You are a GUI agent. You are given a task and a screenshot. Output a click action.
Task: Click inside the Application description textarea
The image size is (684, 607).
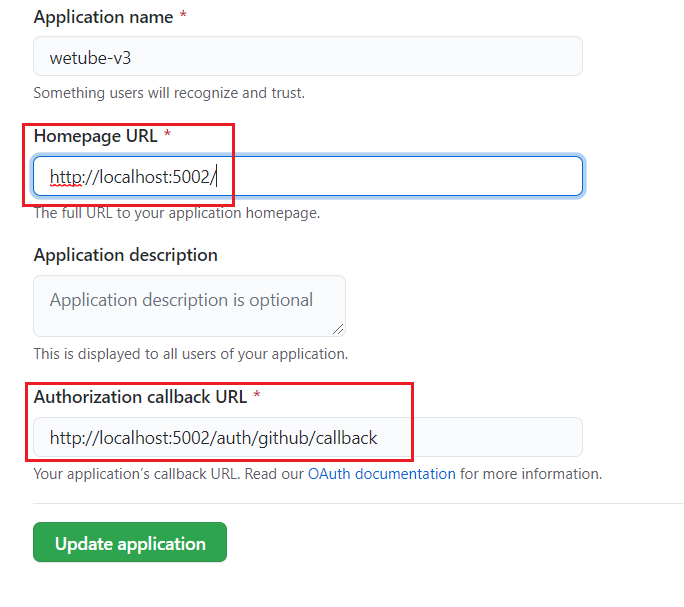[189, 306]
